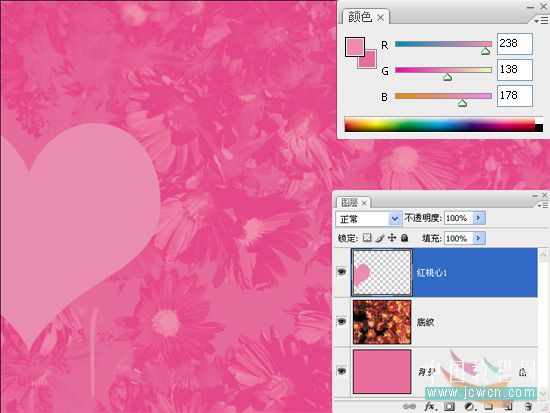Minimize the Layers panel
Screen dimensions: 550x413
coord(535,195)
